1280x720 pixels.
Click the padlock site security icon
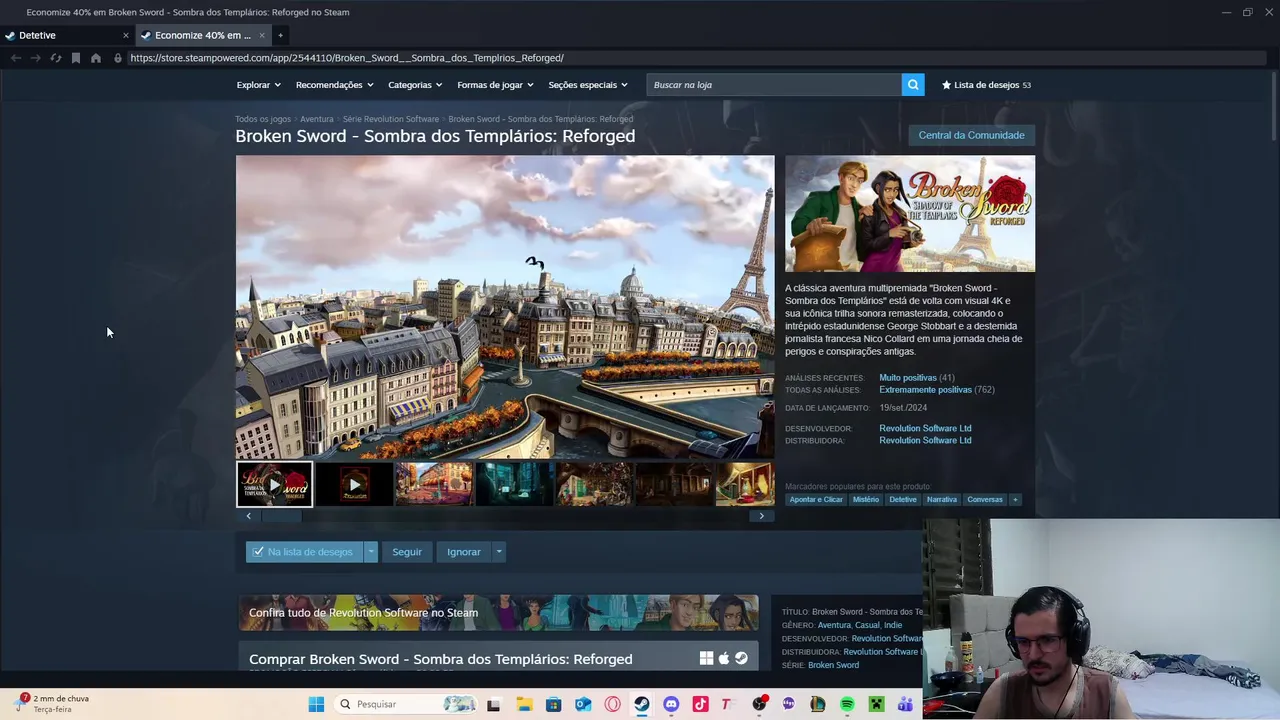coord(118,58)
